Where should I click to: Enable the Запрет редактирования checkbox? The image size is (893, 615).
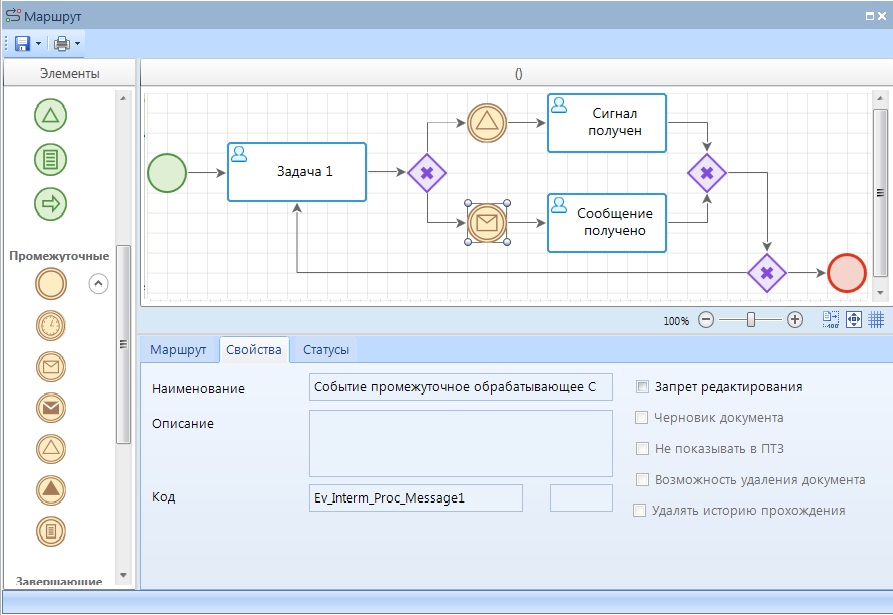643,387
